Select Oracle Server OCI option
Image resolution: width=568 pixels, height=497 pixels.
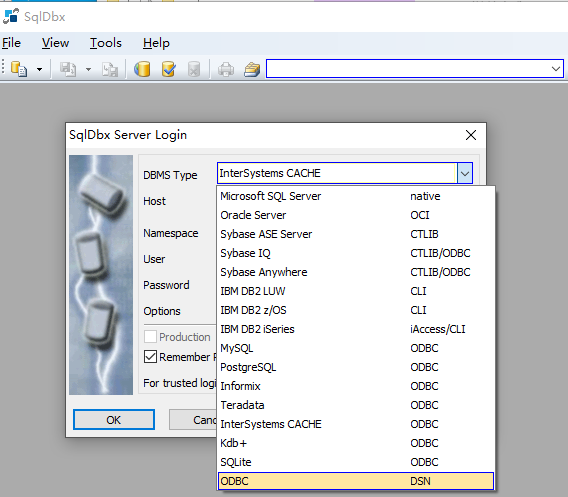pyautogui.click(x=356, y=215)
